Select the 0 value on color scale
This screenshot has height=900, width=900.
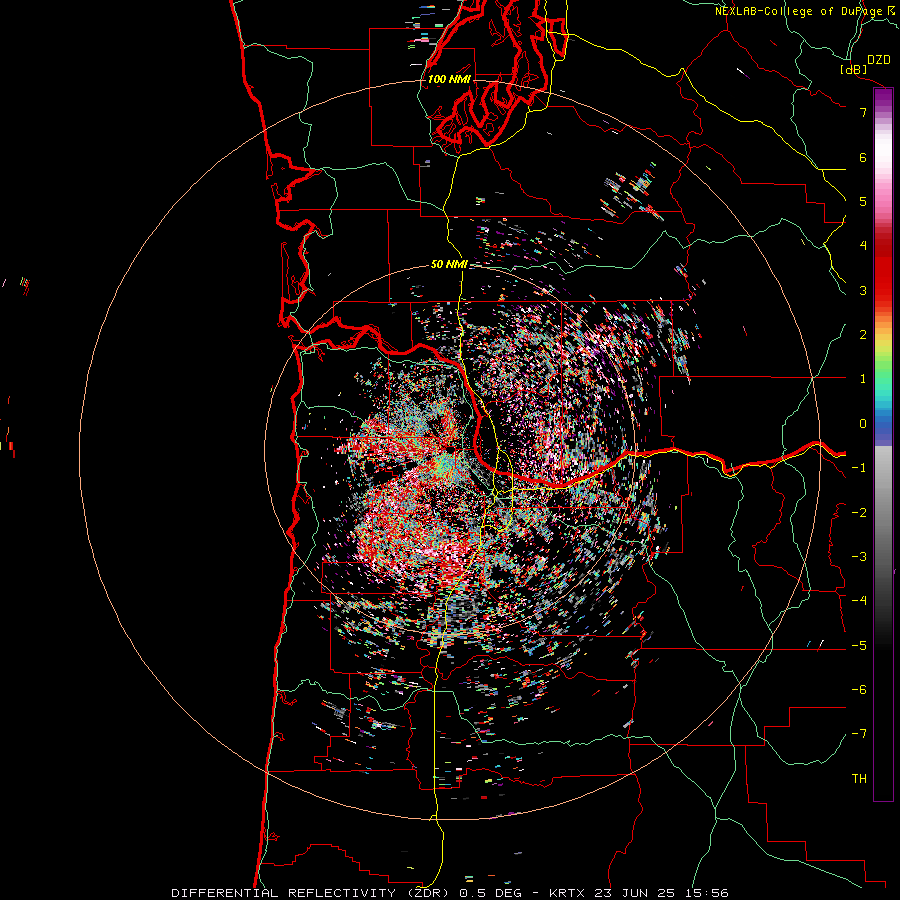863,424
